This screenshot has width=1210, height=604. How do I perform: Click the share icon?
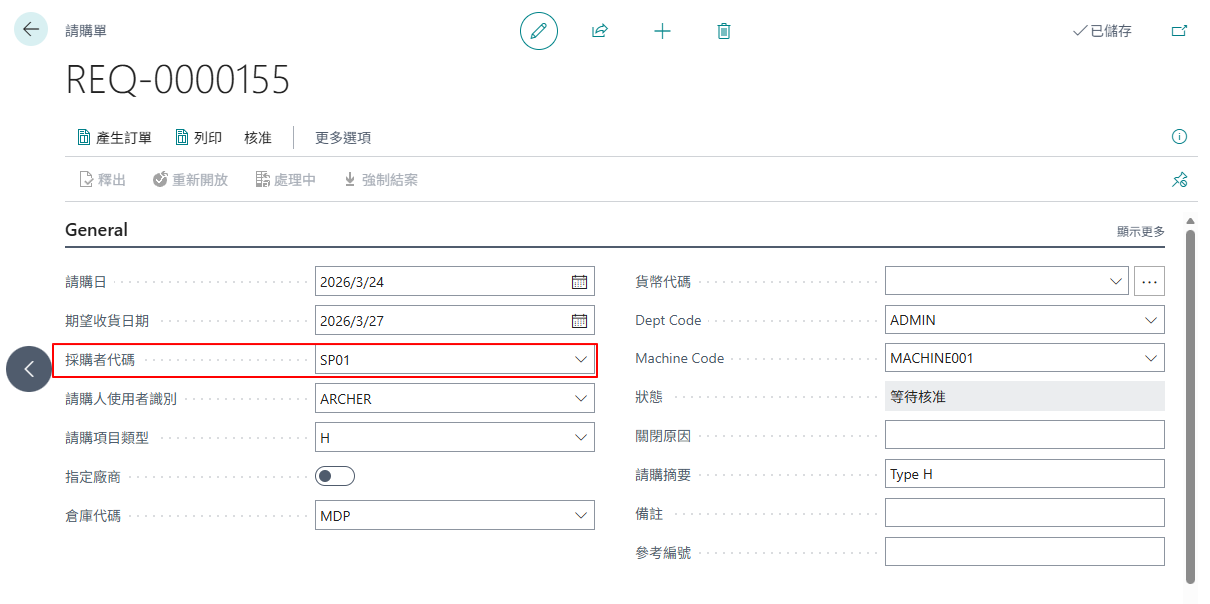600,31
